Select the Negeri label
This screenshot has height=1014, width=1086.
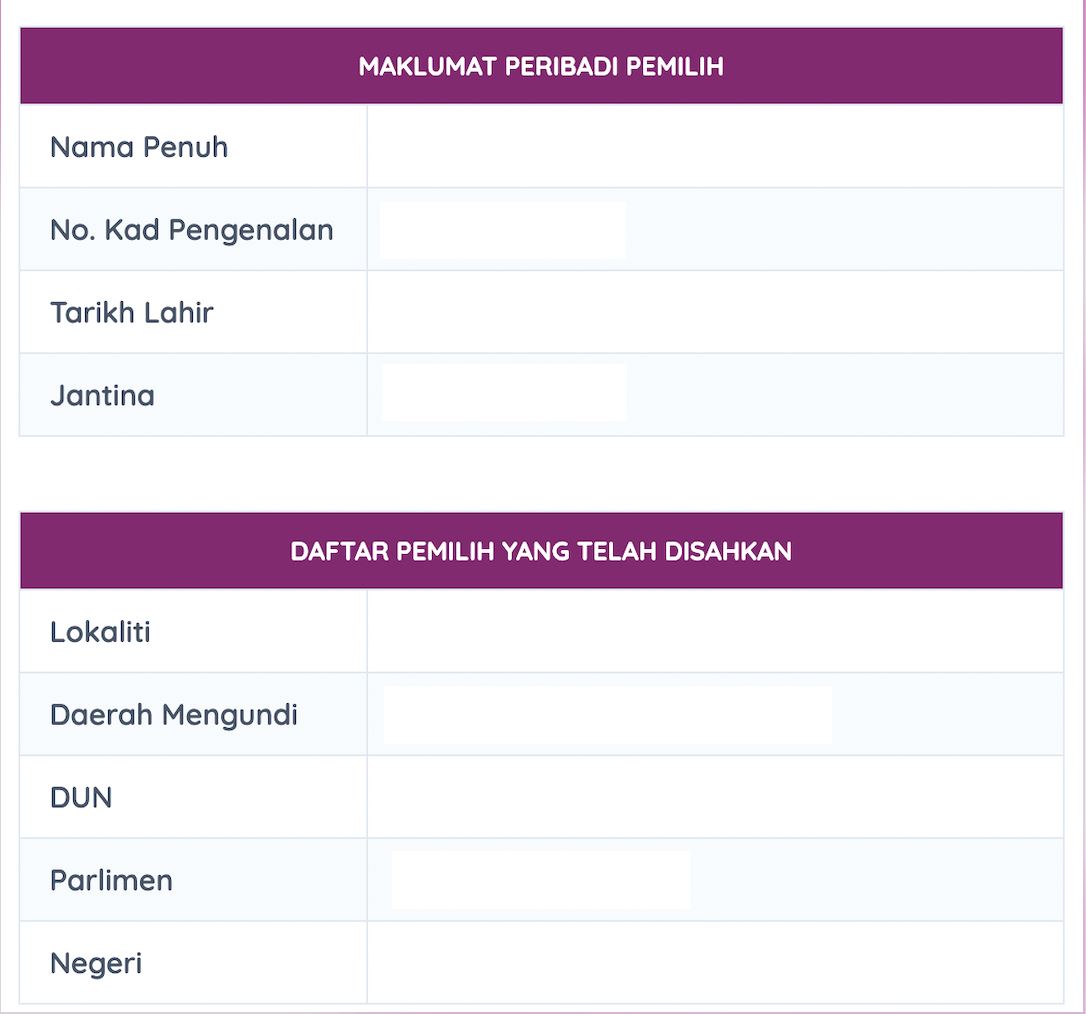pyautogui.click(x=96, y=964)
